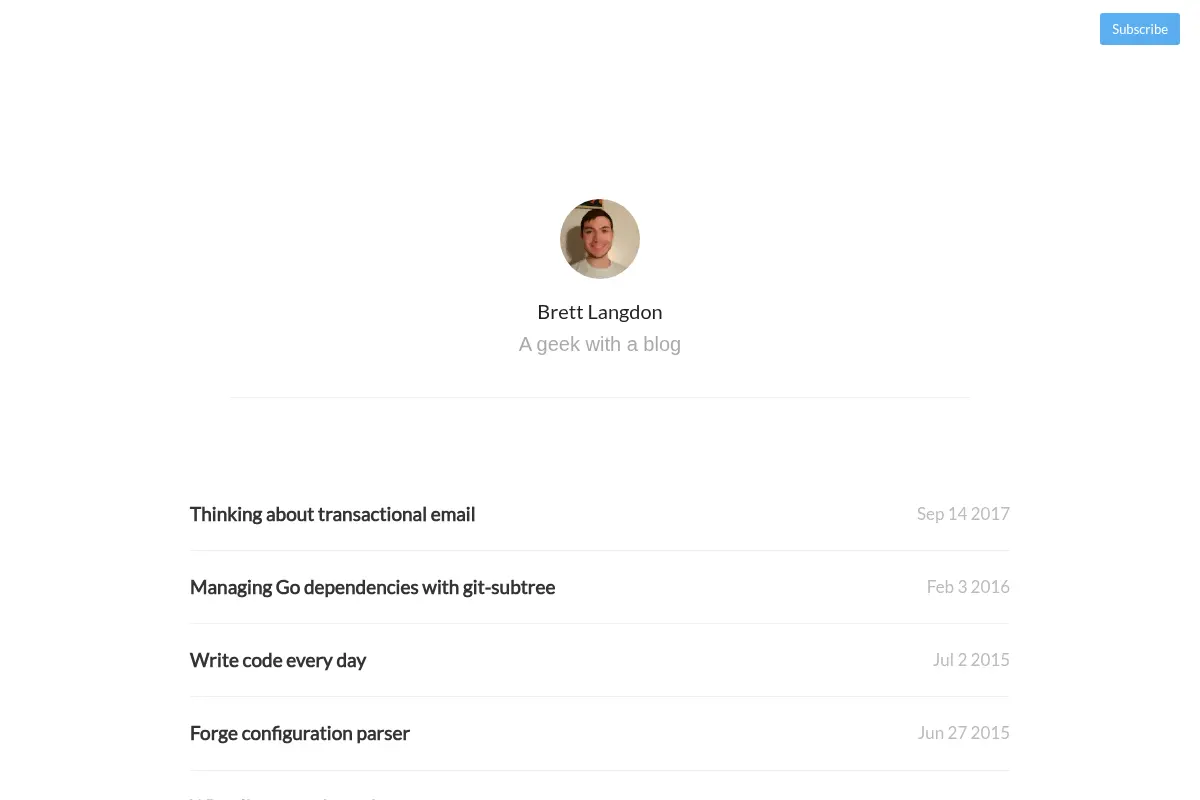Click the Jun 27 2015 date text
The height and width of the screenshot is (800, 1200).
[x=964, y=733]
